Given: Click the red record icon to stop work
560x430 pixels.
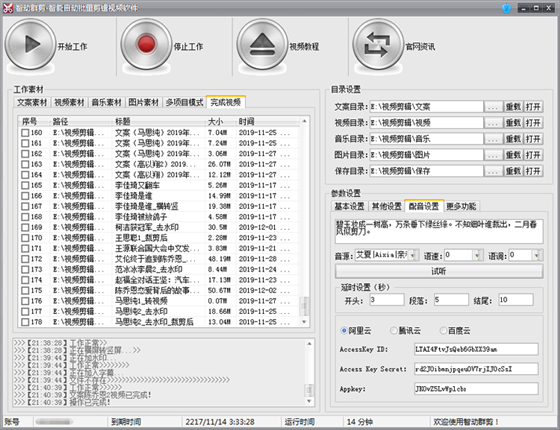Looking at the screenshot, I should point(146,44).
